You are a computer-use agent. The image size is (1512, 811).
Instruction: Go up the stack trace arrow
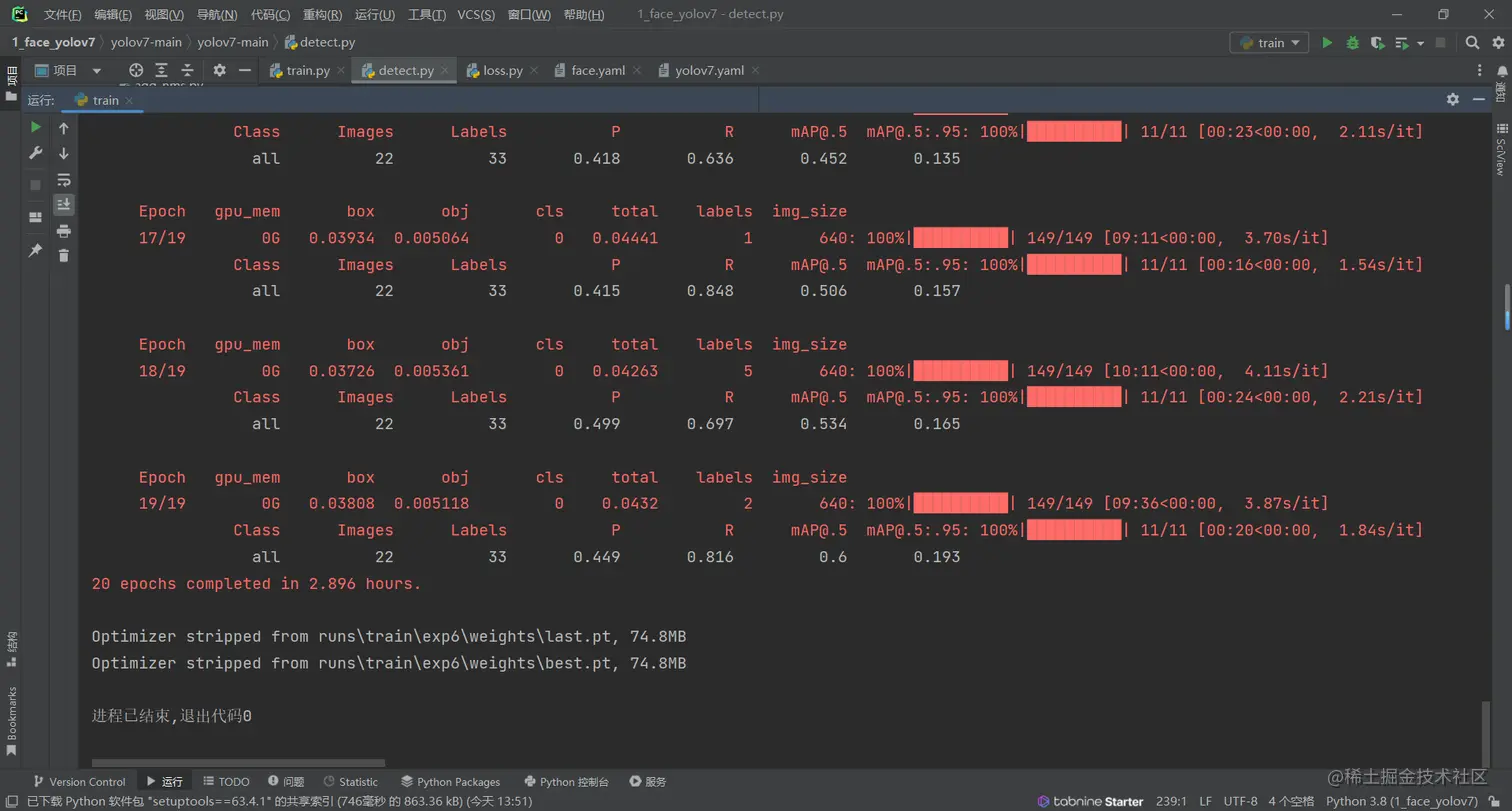[64, 128]
